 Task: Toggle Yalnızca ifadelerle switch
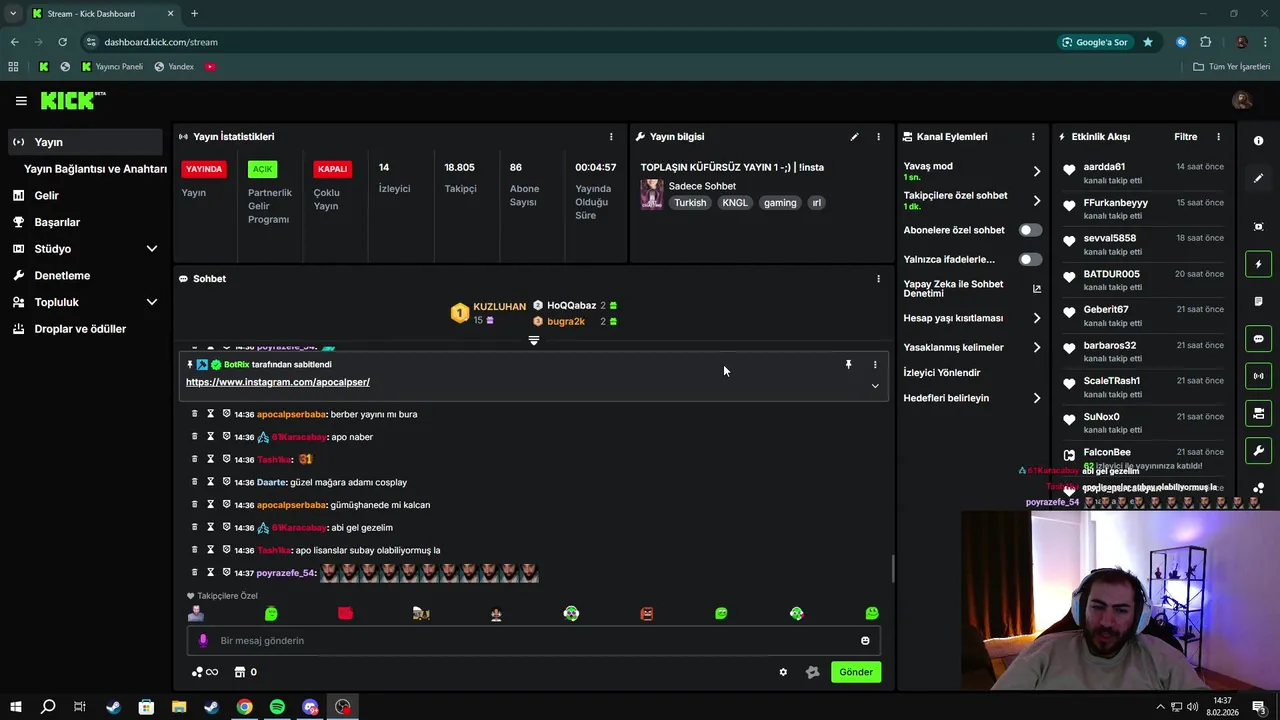tap(1030, 259)
